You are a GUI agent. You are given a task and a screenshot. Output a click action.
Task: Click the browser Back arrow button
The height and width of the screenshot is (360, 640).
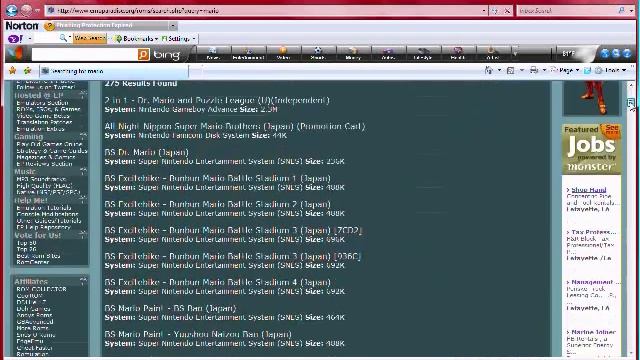pos(11,10)
